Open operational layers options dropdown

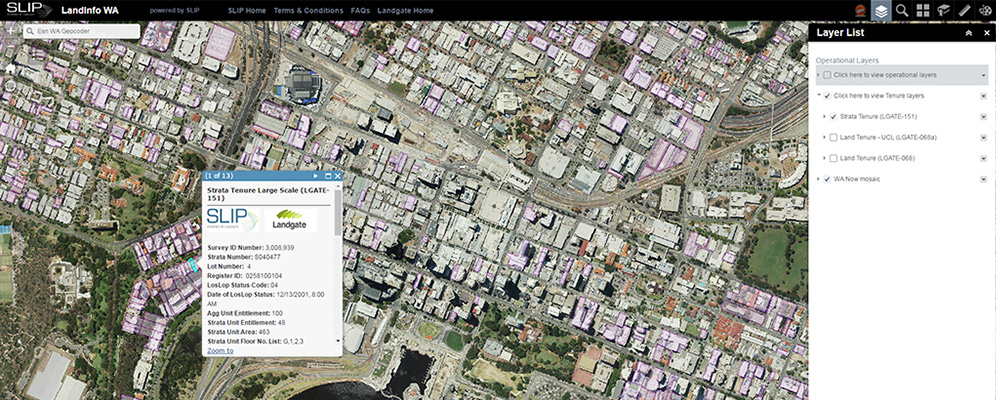pyautogui.click(x=983, y=75)
